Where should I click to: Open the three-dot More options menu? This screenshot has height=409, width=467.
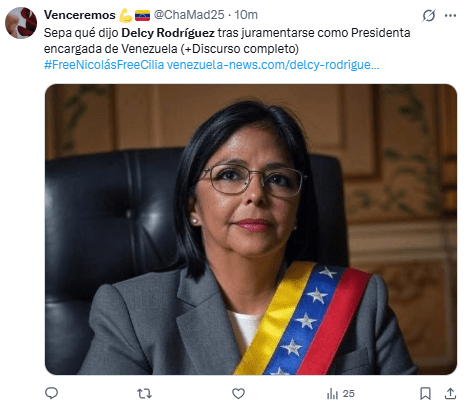click(450, 15)
